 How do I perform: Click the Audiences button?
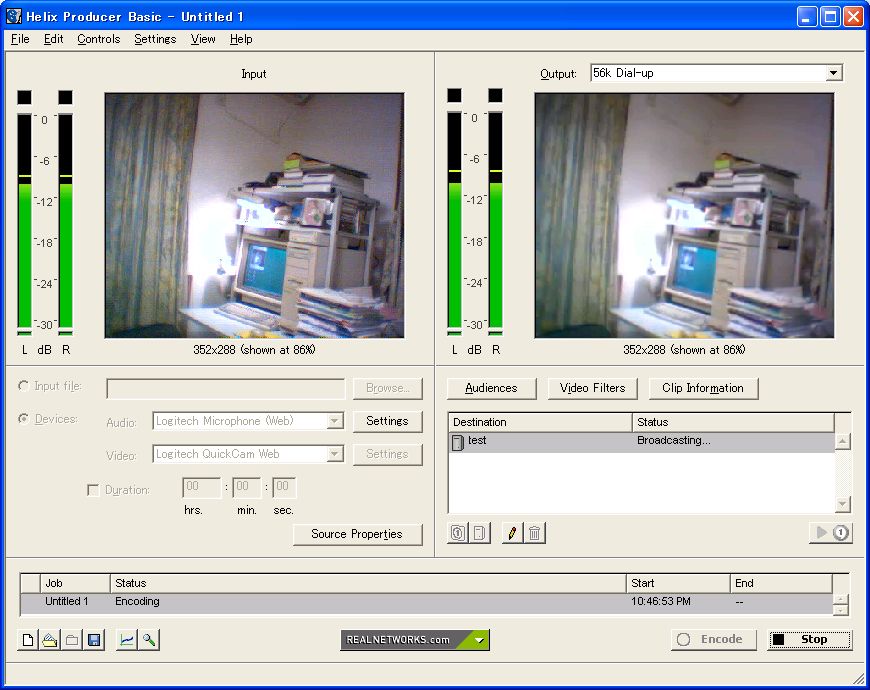click(x=491, y=388)
